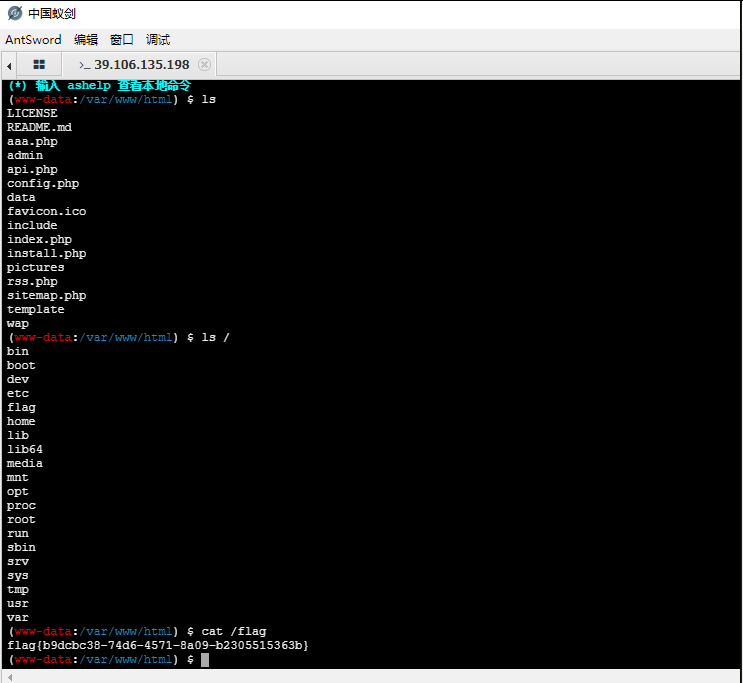743x683 pixels.
Task: Click config.php in the listing
Action: coord(42,184)
